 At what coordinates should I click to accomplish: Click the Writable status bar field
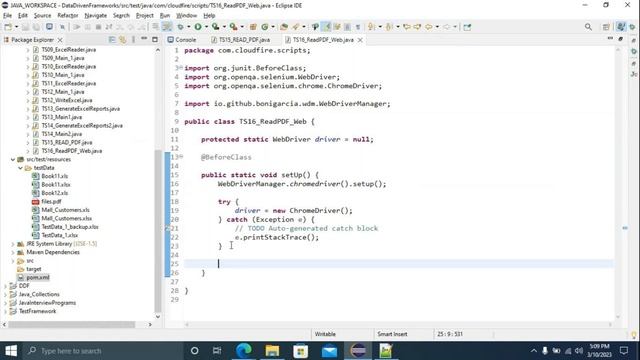325,334
